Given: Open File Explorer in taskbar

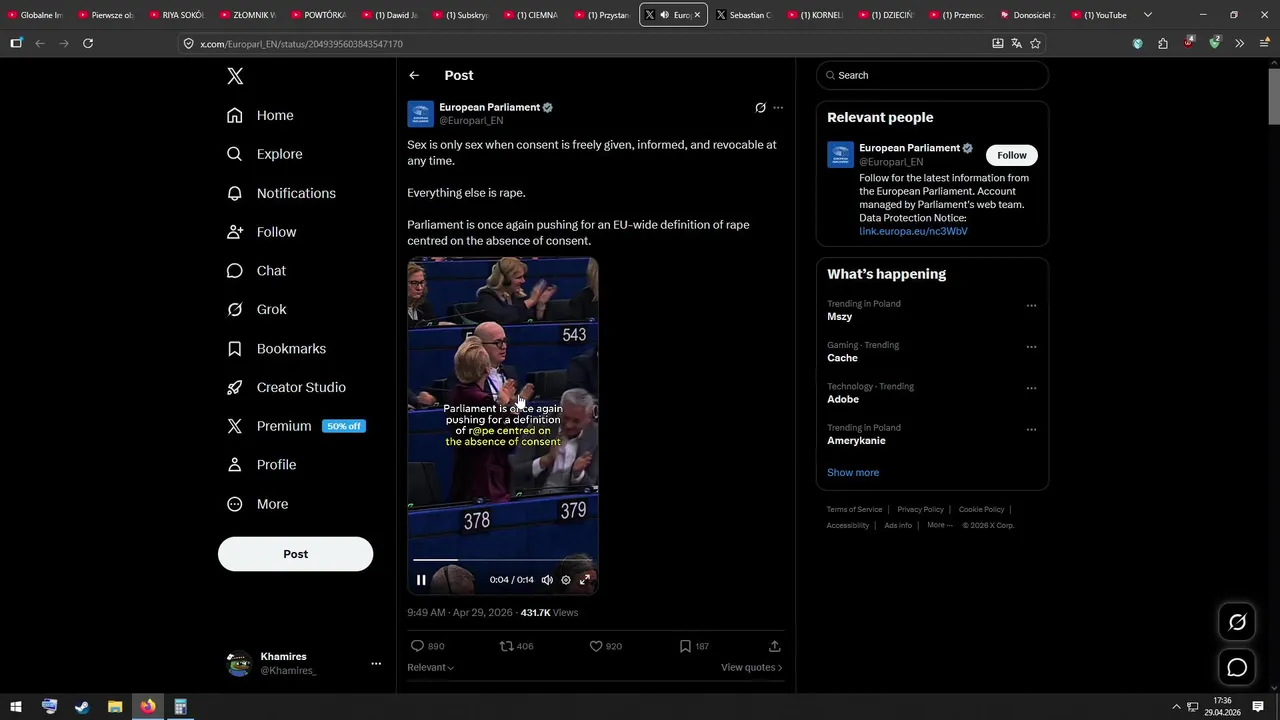Looking at the screenshot, I should pos(115,707).
